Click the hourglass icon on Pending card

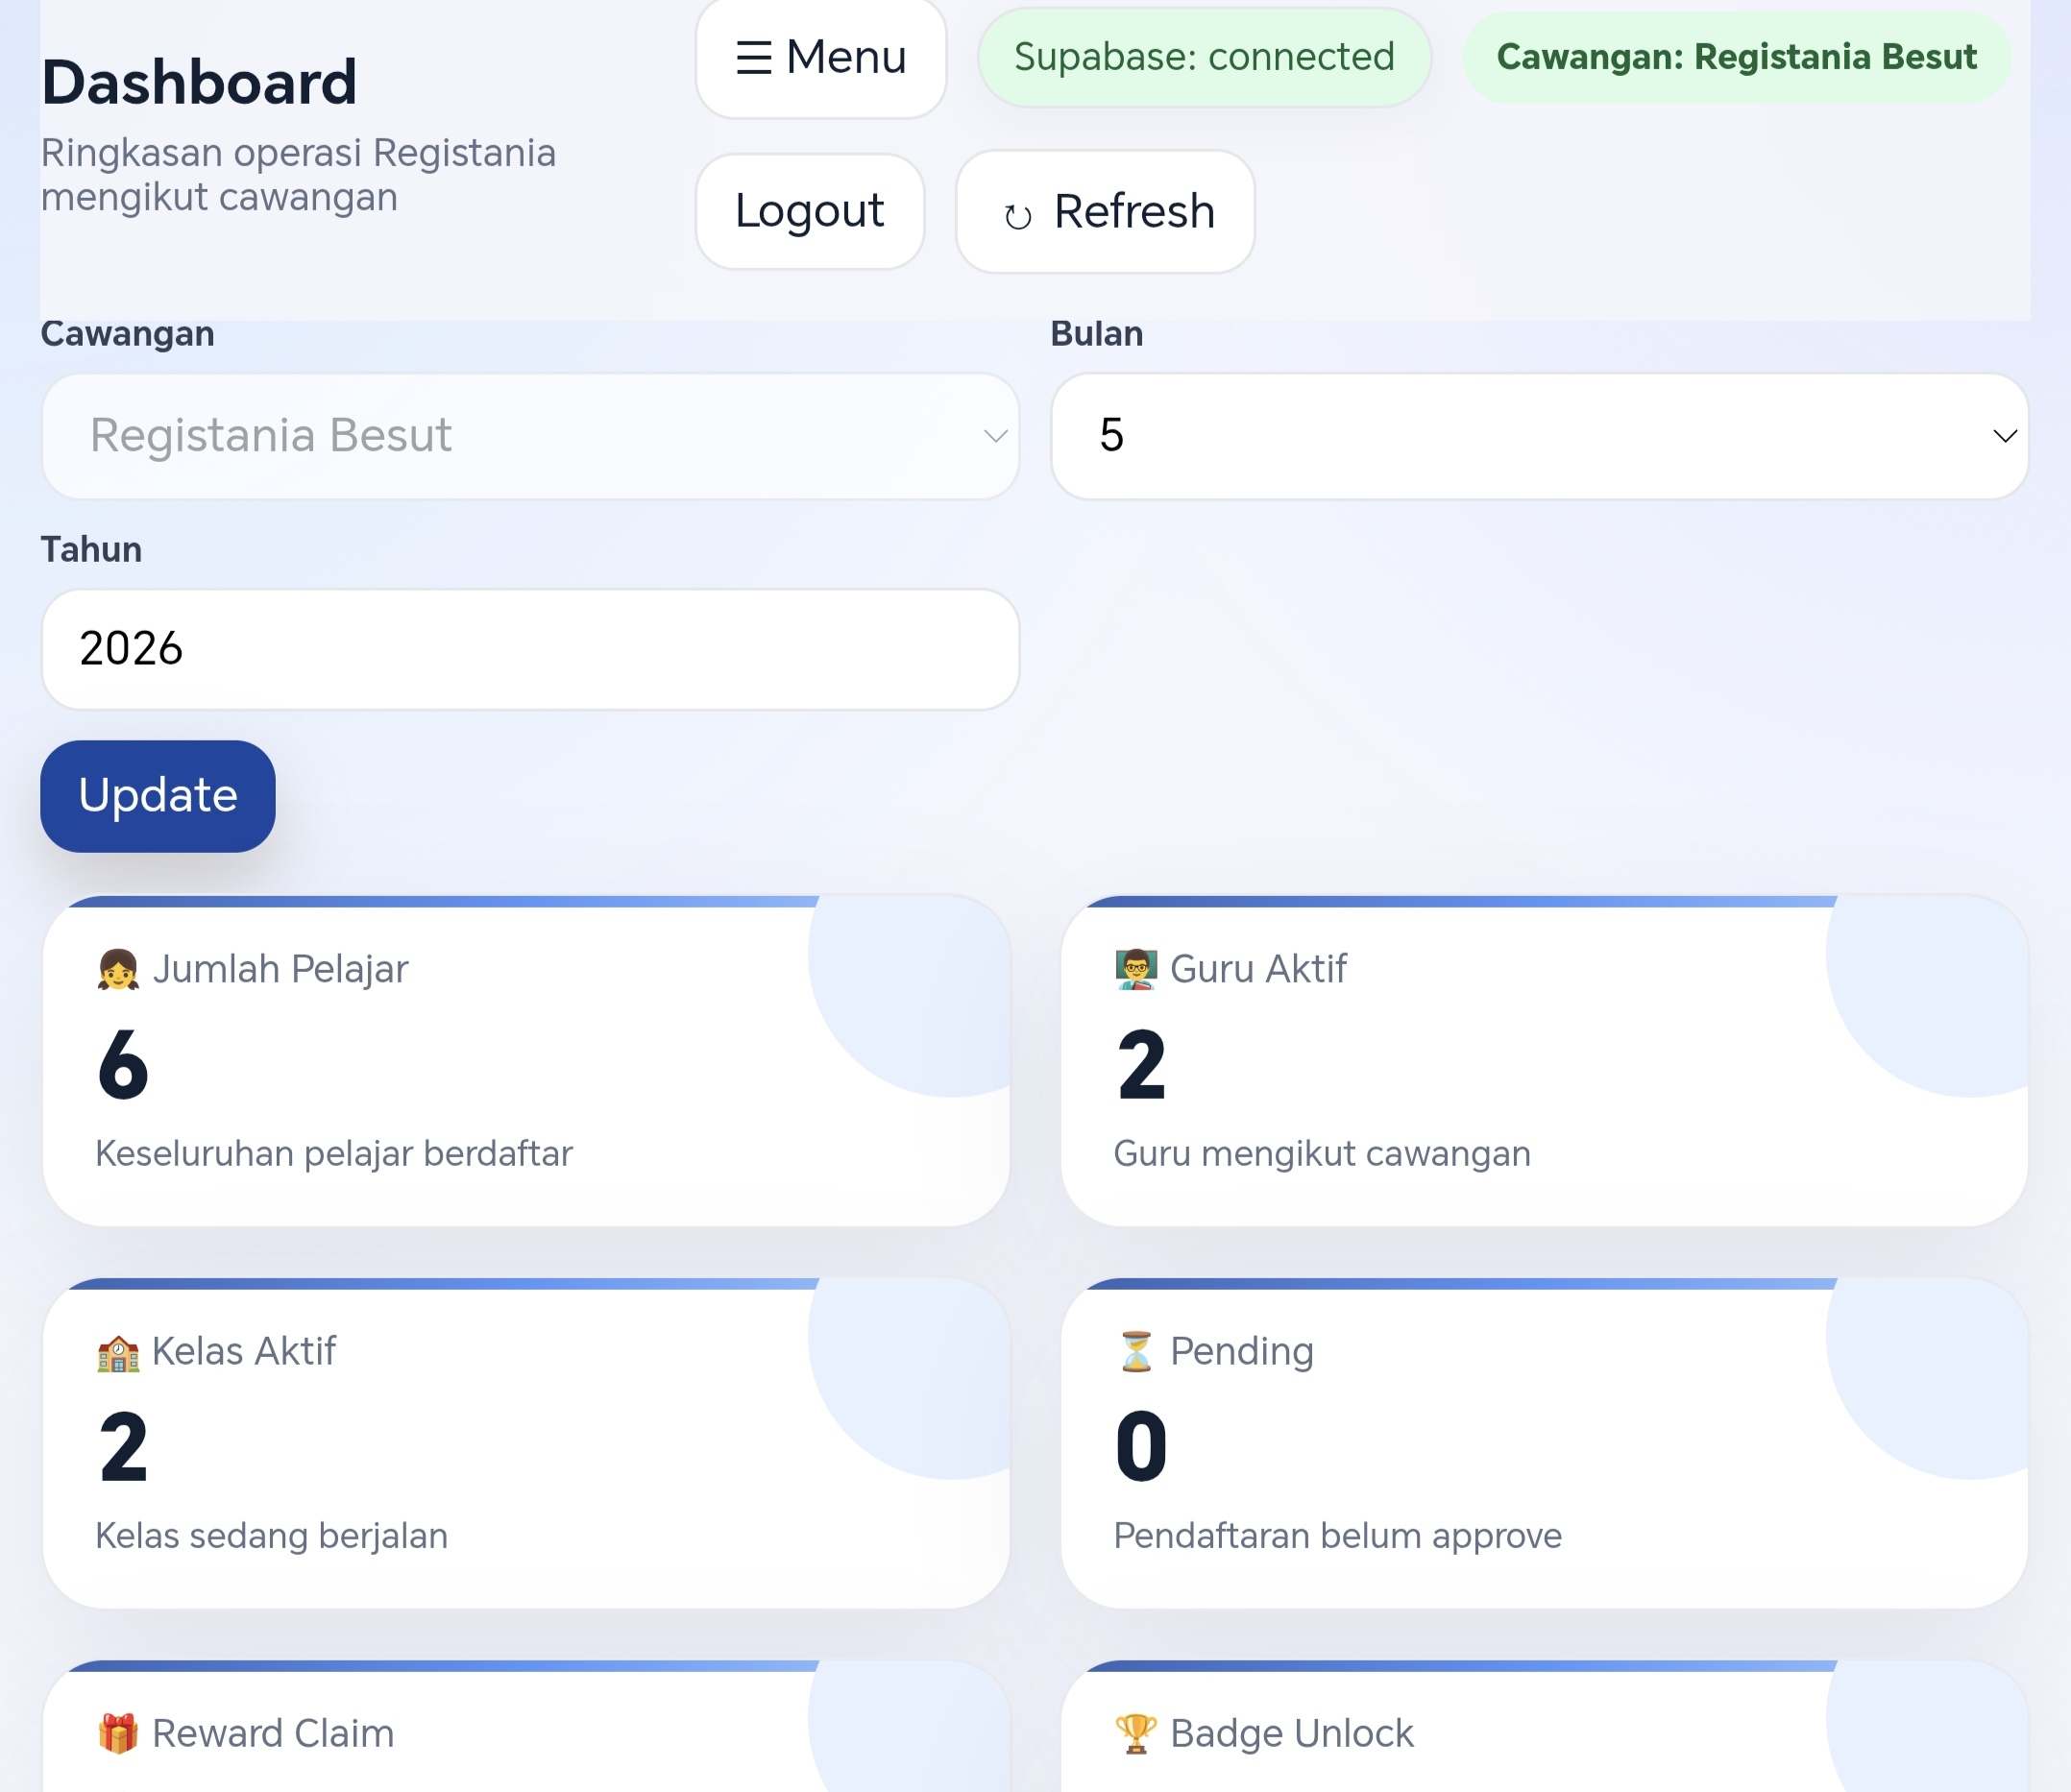pyautogui.click(x=1136, y=1352)
